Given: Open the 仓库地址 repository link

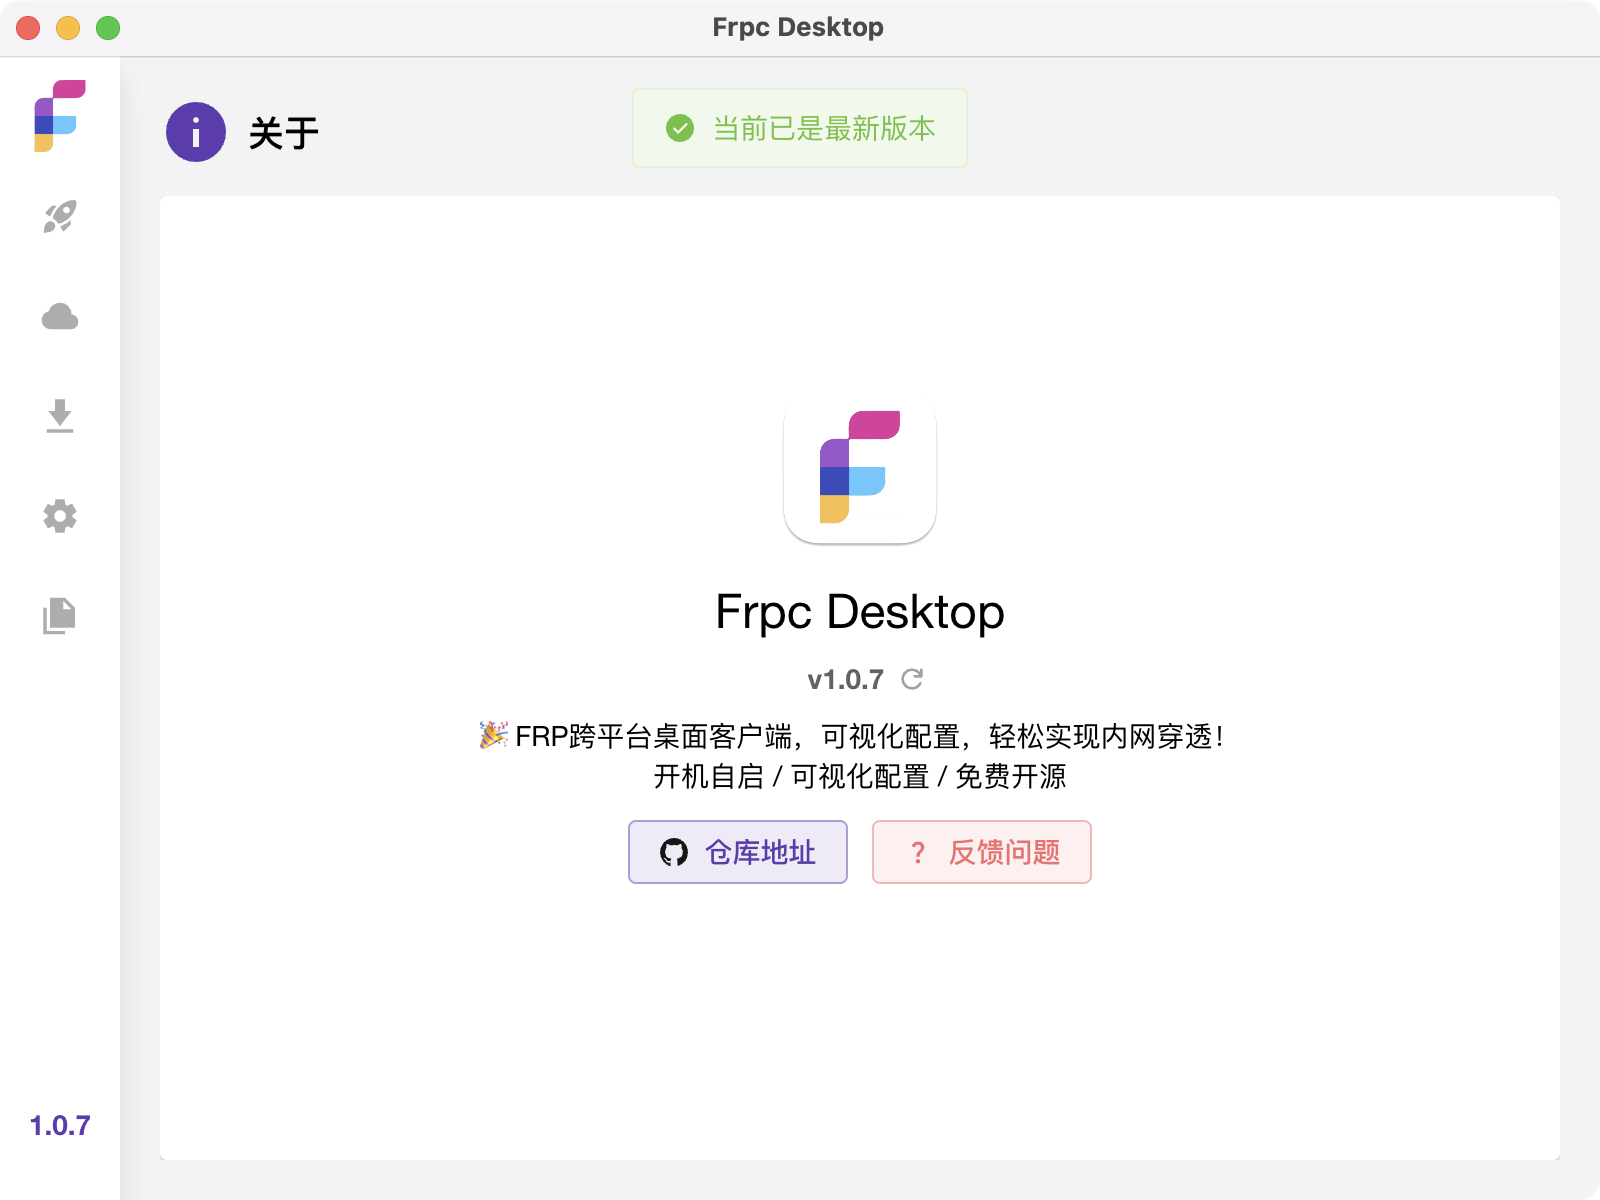Looking at the screenshot, I should point(738,852).
